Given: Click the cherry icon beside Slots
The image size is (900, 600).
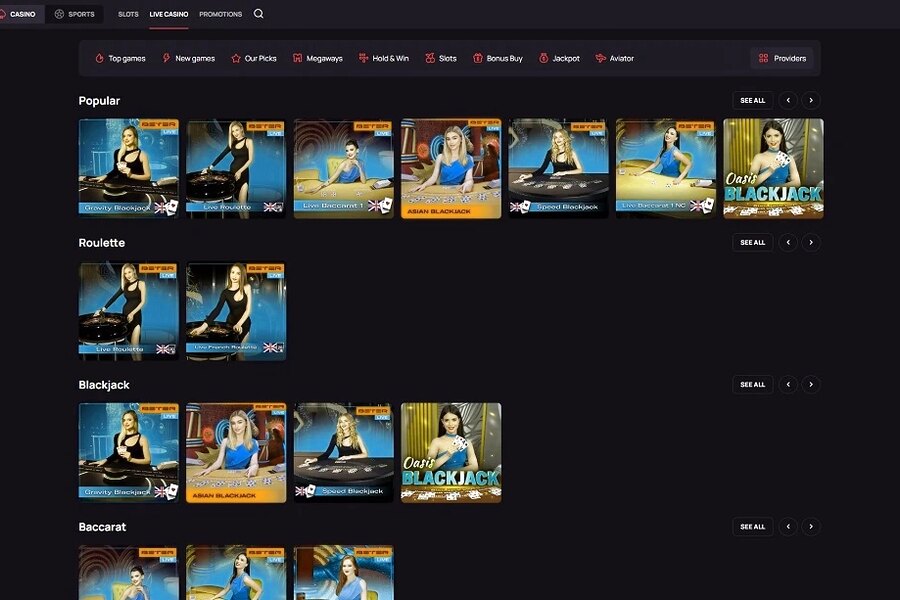Looking at the screenshot, I should coord(430,58).
